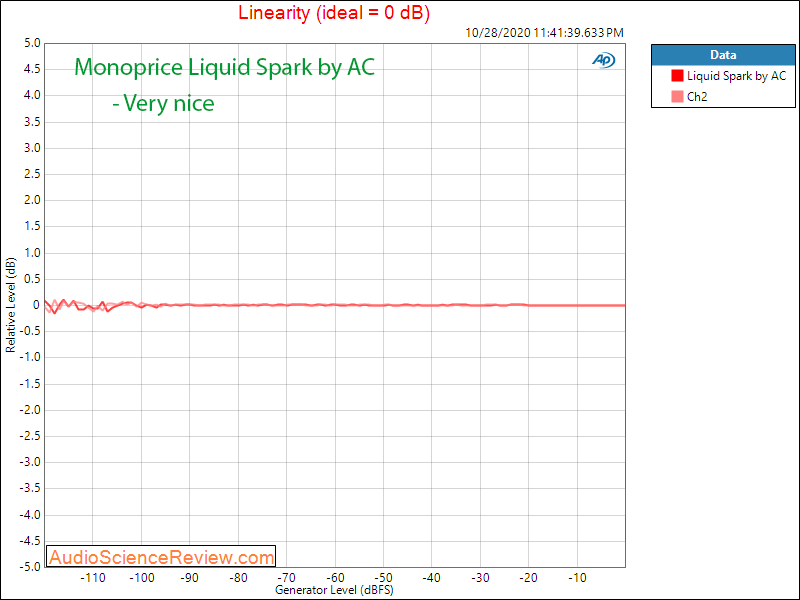Click the 3.0 y-axis tick label
Viewport: 800px width, 600px height.
coord(32,148)
